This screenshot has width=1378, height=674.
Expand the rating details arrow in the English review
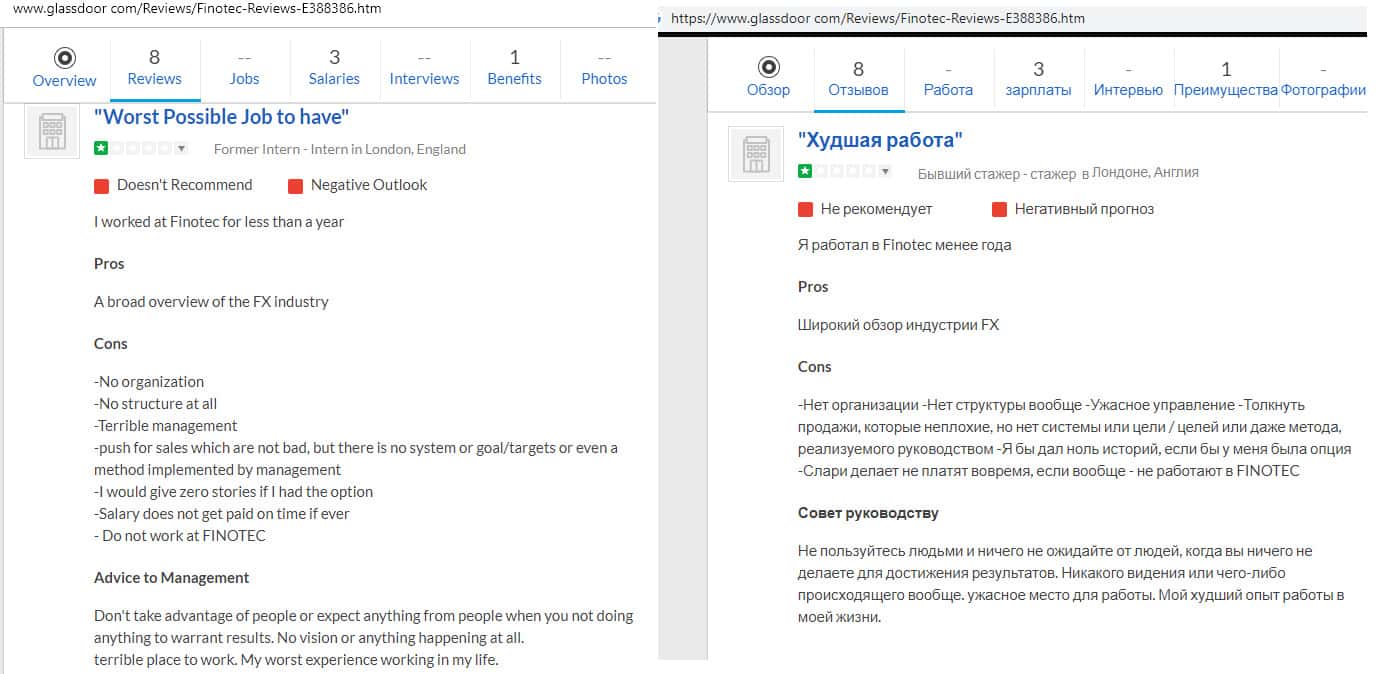(x=181, y=148)
